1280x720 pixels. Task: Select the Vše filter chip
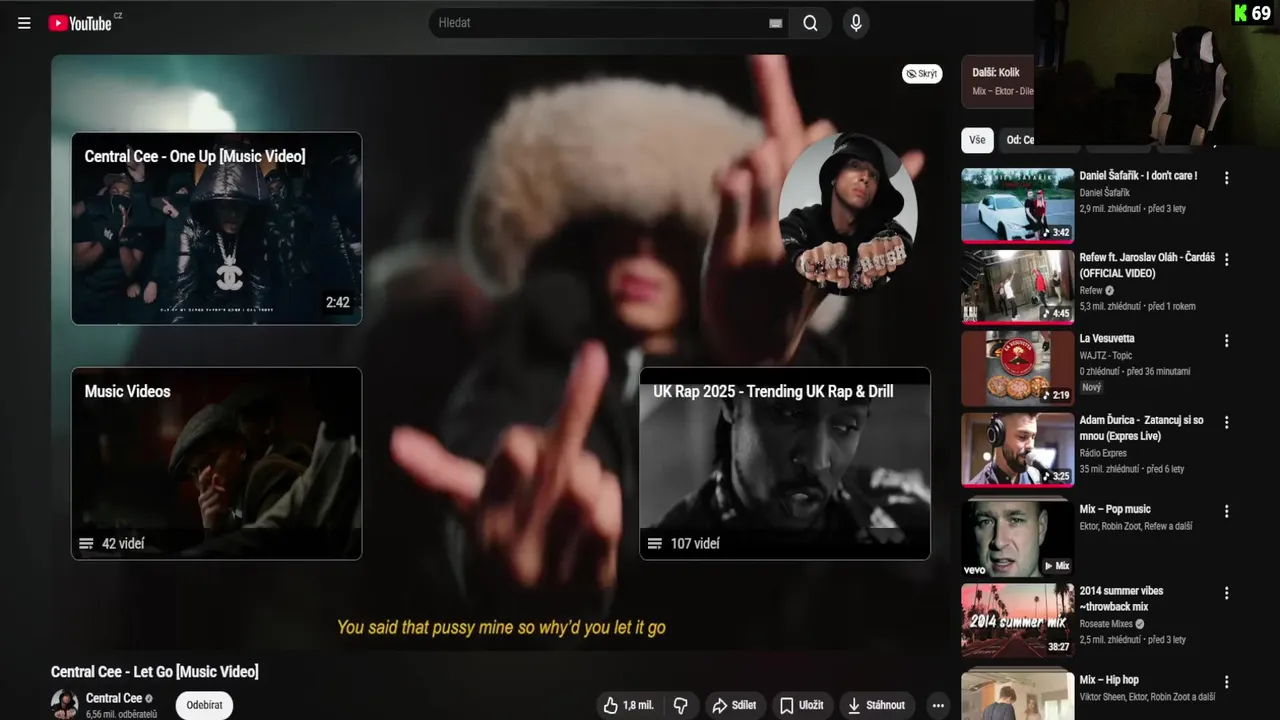point(977,140)
